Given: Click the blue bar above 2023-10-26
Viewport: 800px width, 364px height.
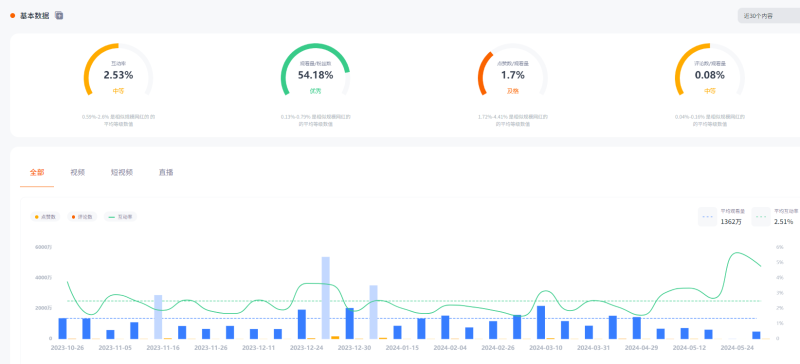Looking at the screenshot, I should click(x=63, y=328).
